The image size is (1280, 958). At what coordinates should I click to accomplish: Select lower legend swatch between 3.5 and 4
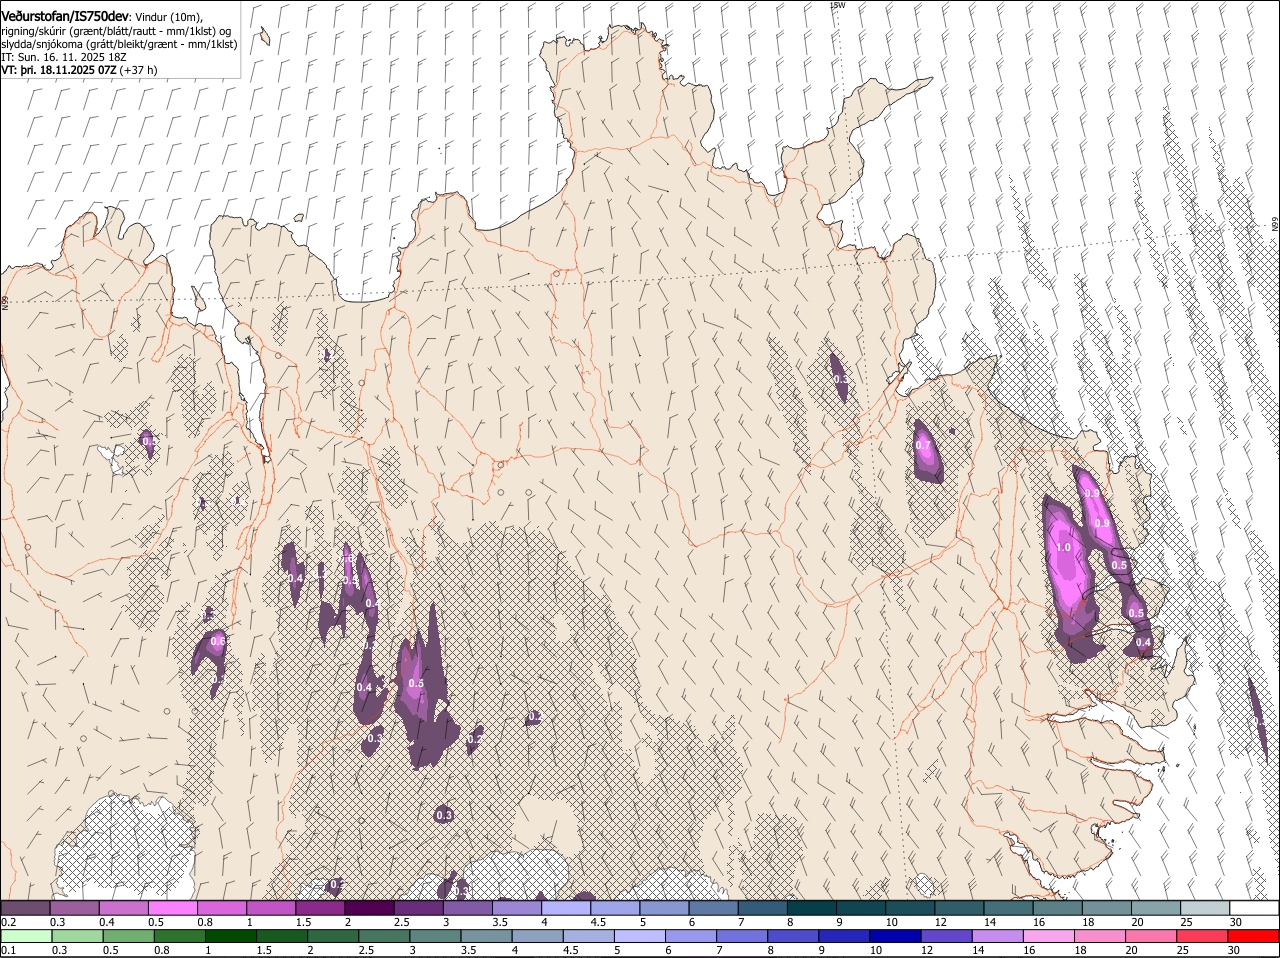(x=486, y=936)
